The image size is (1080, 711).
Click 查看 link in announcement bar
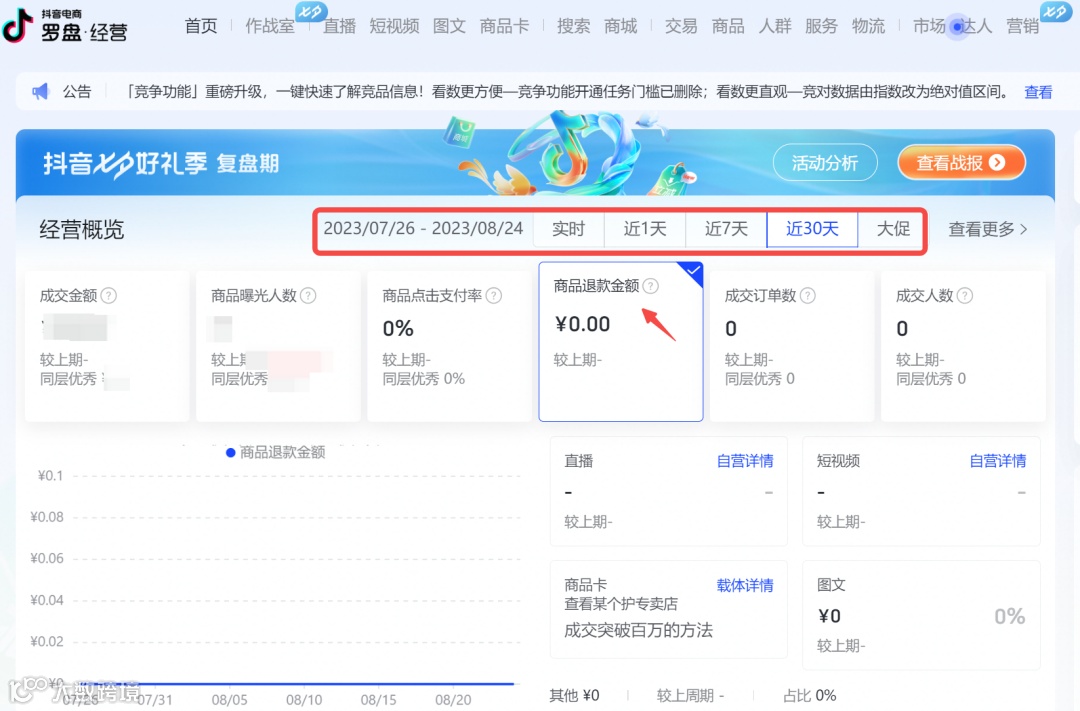1038,92
